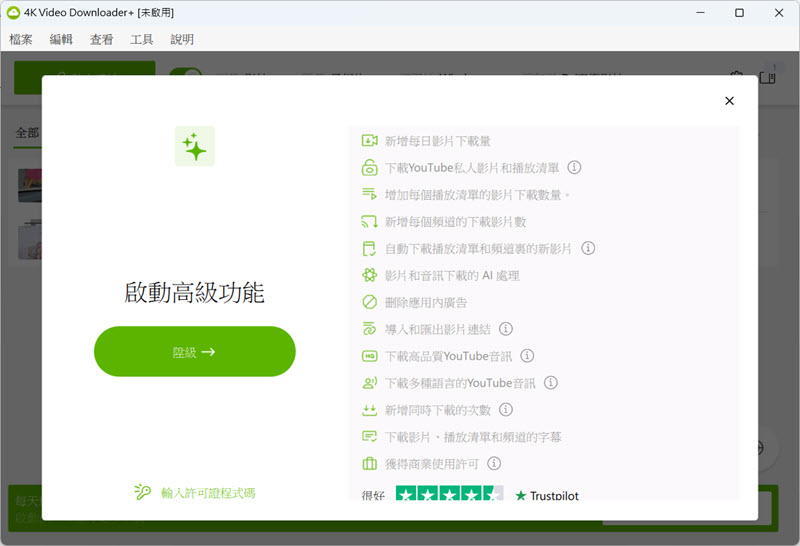Click the Trustpilot logo

(x=546, y=495)
